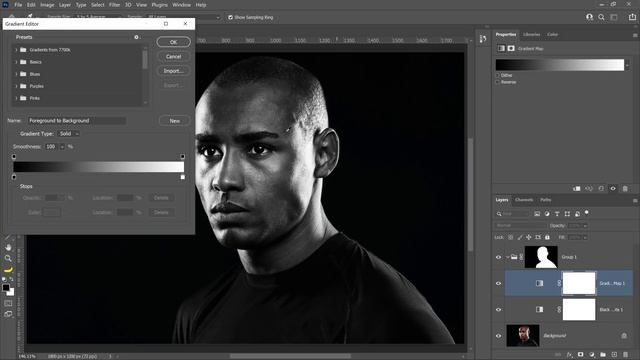Click the yellow banana-shaped toolbar icon
Screen dimensions: 640x360
8,269
